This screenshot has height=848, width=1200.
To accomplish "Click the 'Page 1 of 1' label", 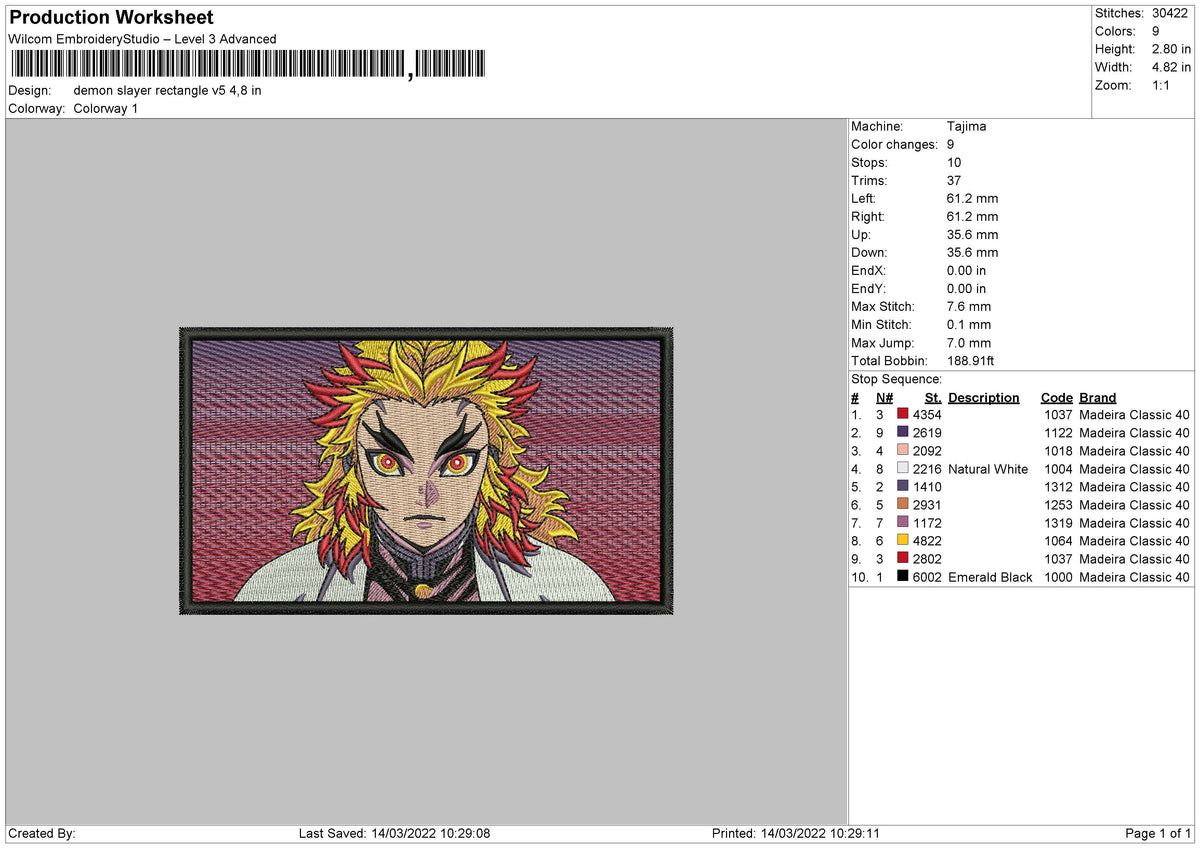I will coord(1158,833).
